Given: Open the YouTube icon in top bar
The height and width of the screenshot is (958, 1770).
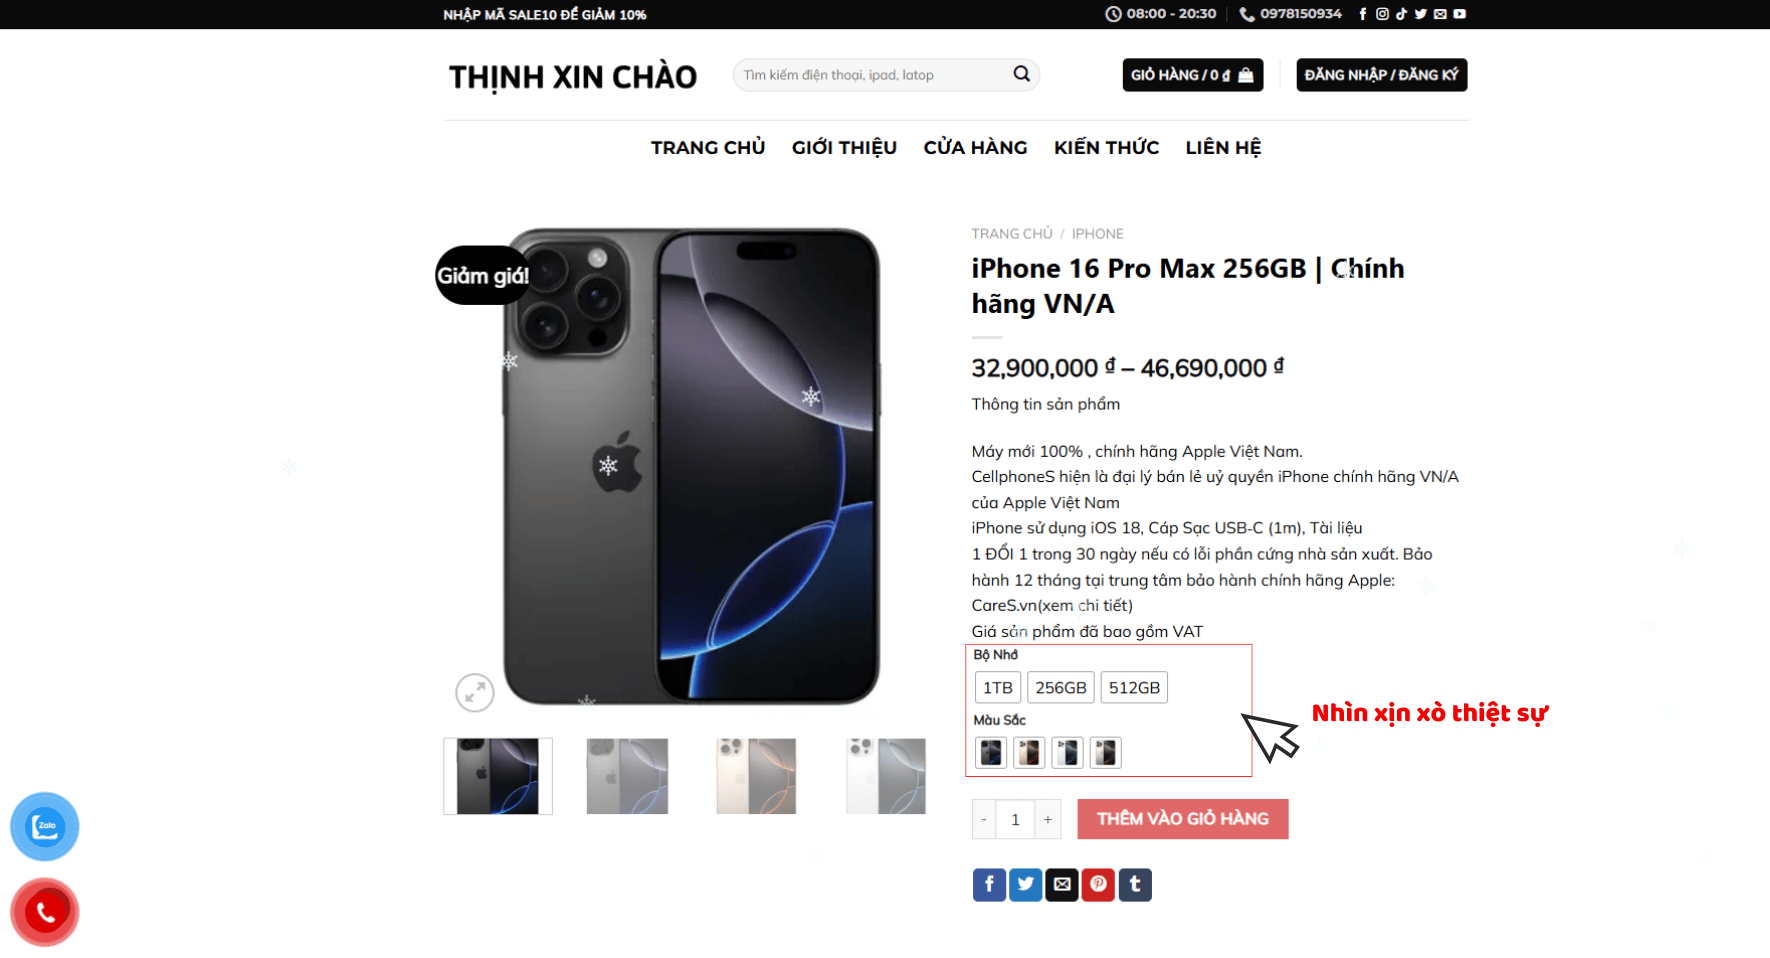Looking at the screenshot, I should tap(1460, 14).
